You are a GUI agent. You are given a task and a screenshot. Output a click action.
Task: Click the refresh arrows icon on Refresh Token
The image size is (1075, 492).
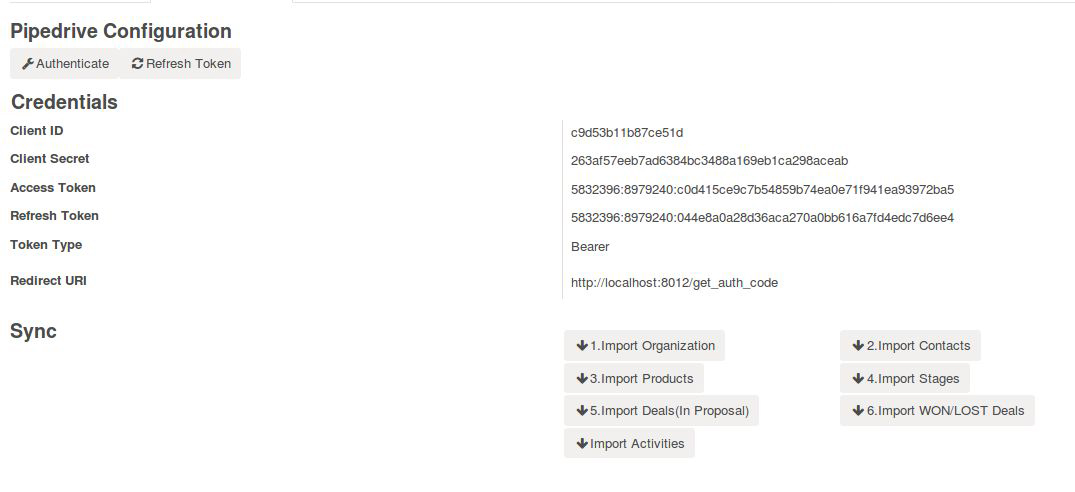click(137, 64)
